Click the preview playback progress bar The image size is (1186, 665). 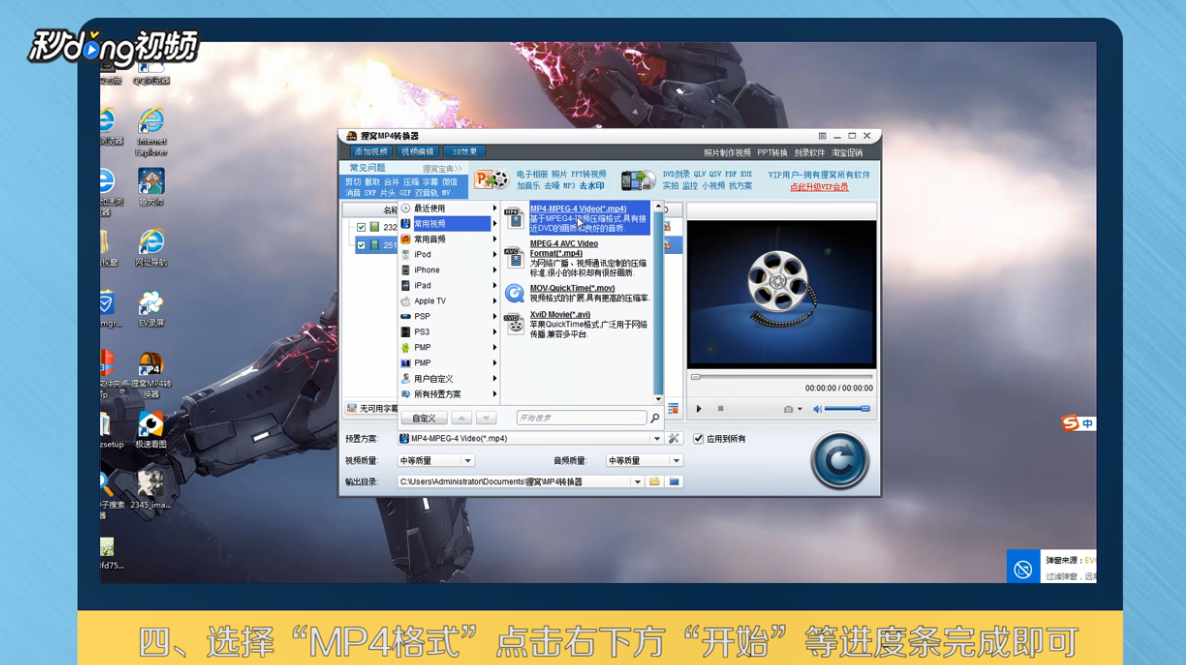point(782,376)
